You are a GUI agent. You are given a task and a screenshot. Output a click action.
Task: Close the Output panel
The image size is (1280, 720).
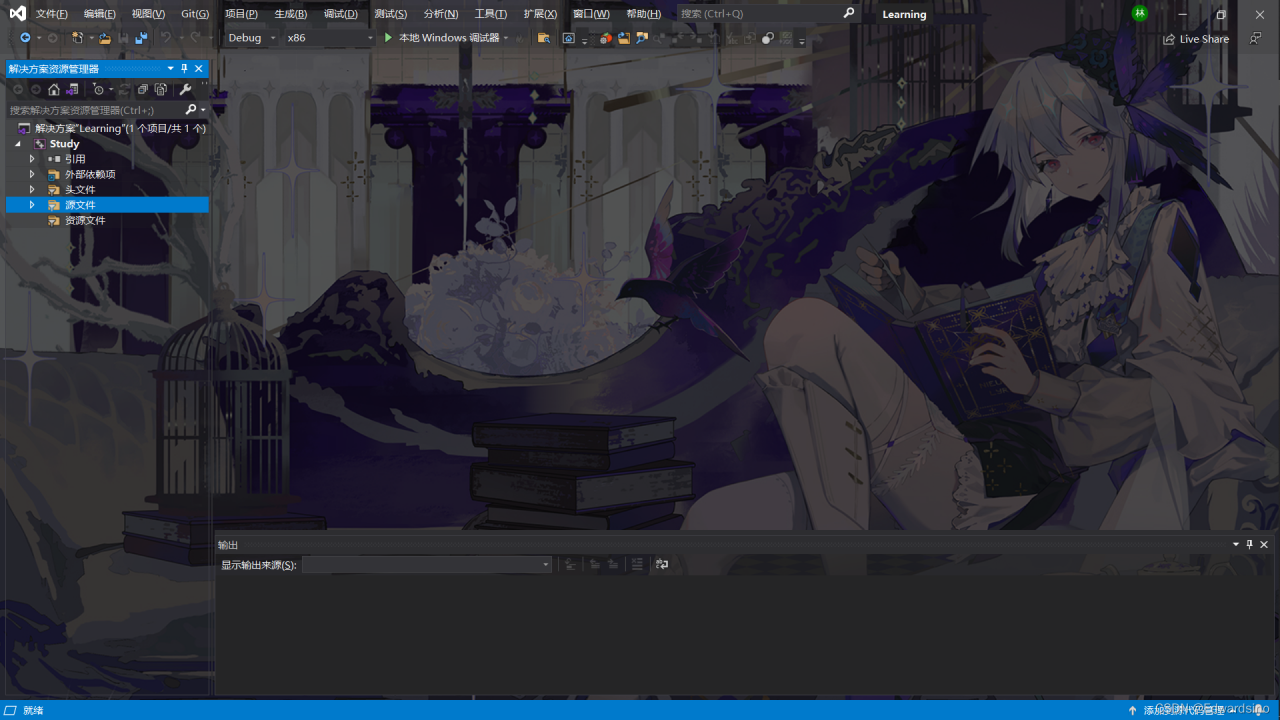coord(1264,544)
